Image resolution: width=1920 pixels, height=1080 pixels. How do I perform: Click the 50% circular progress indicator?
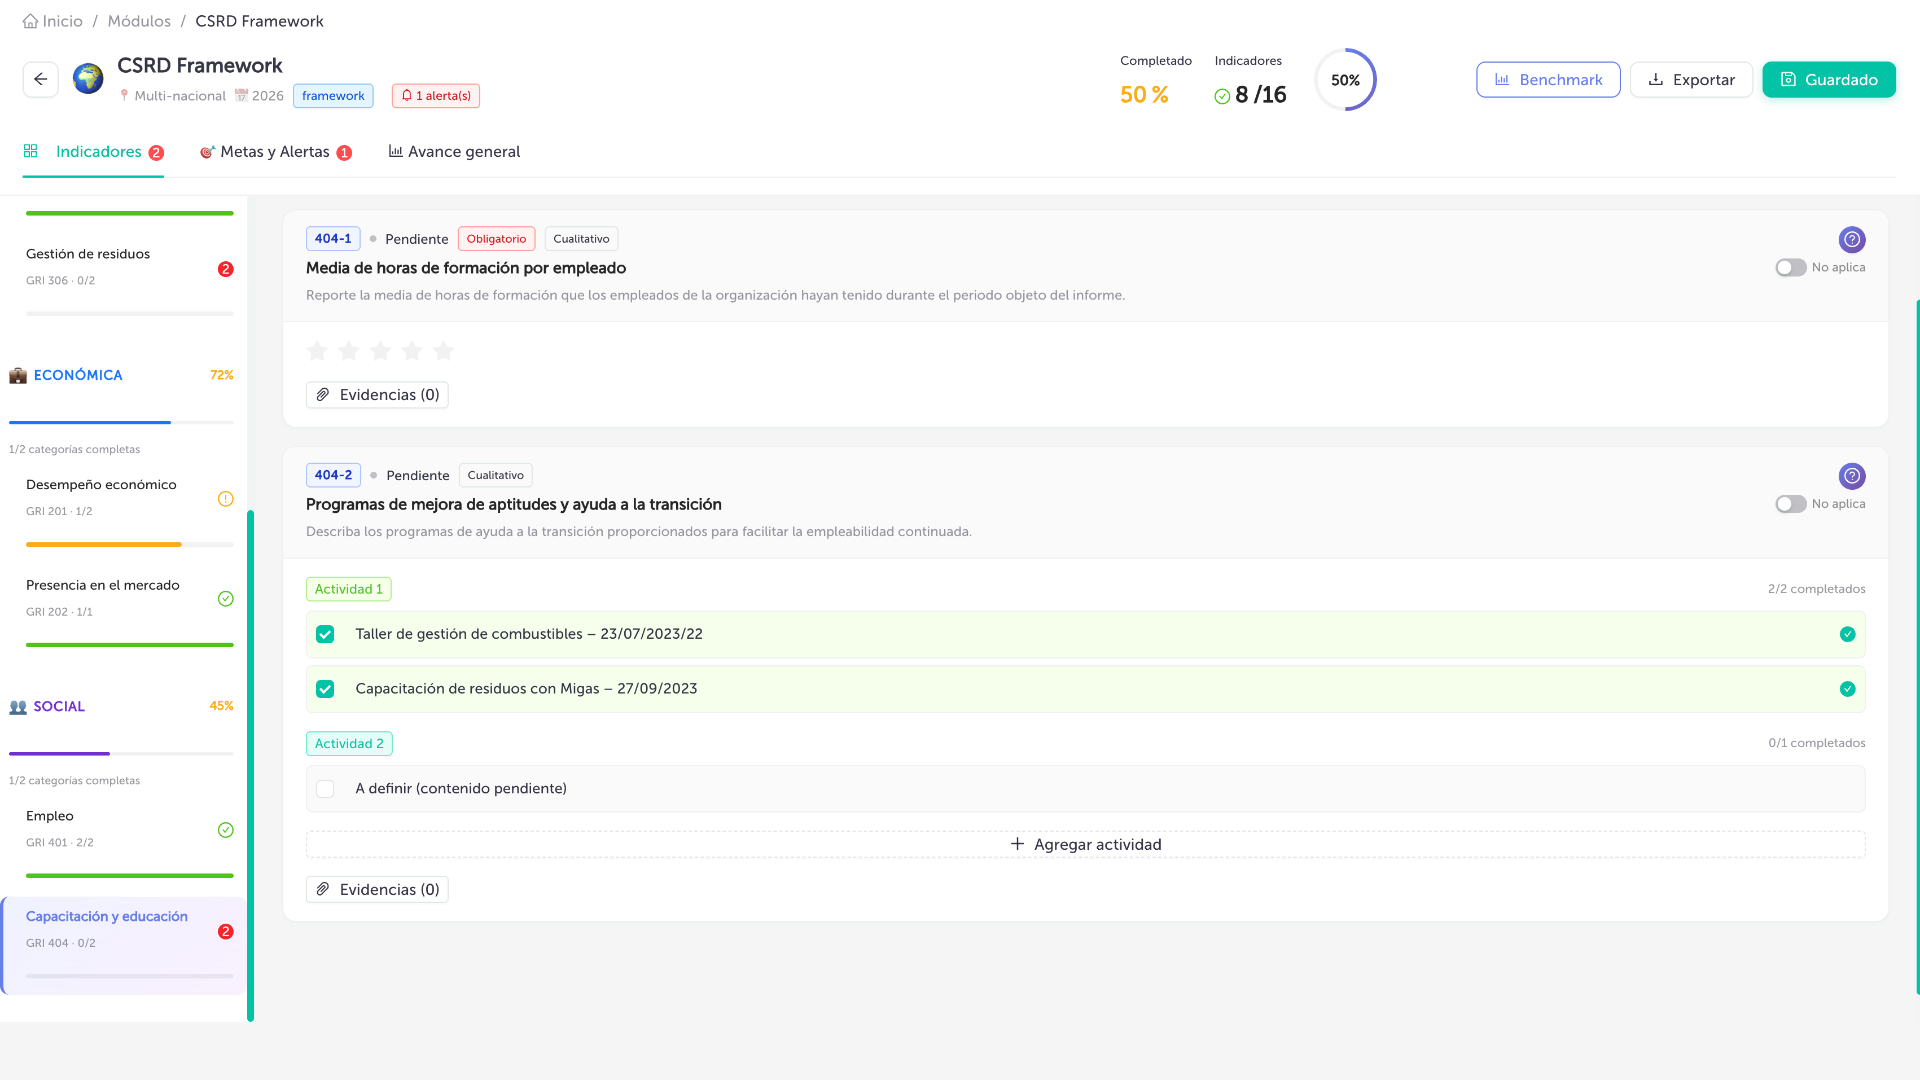click(x=1345, y=80)
